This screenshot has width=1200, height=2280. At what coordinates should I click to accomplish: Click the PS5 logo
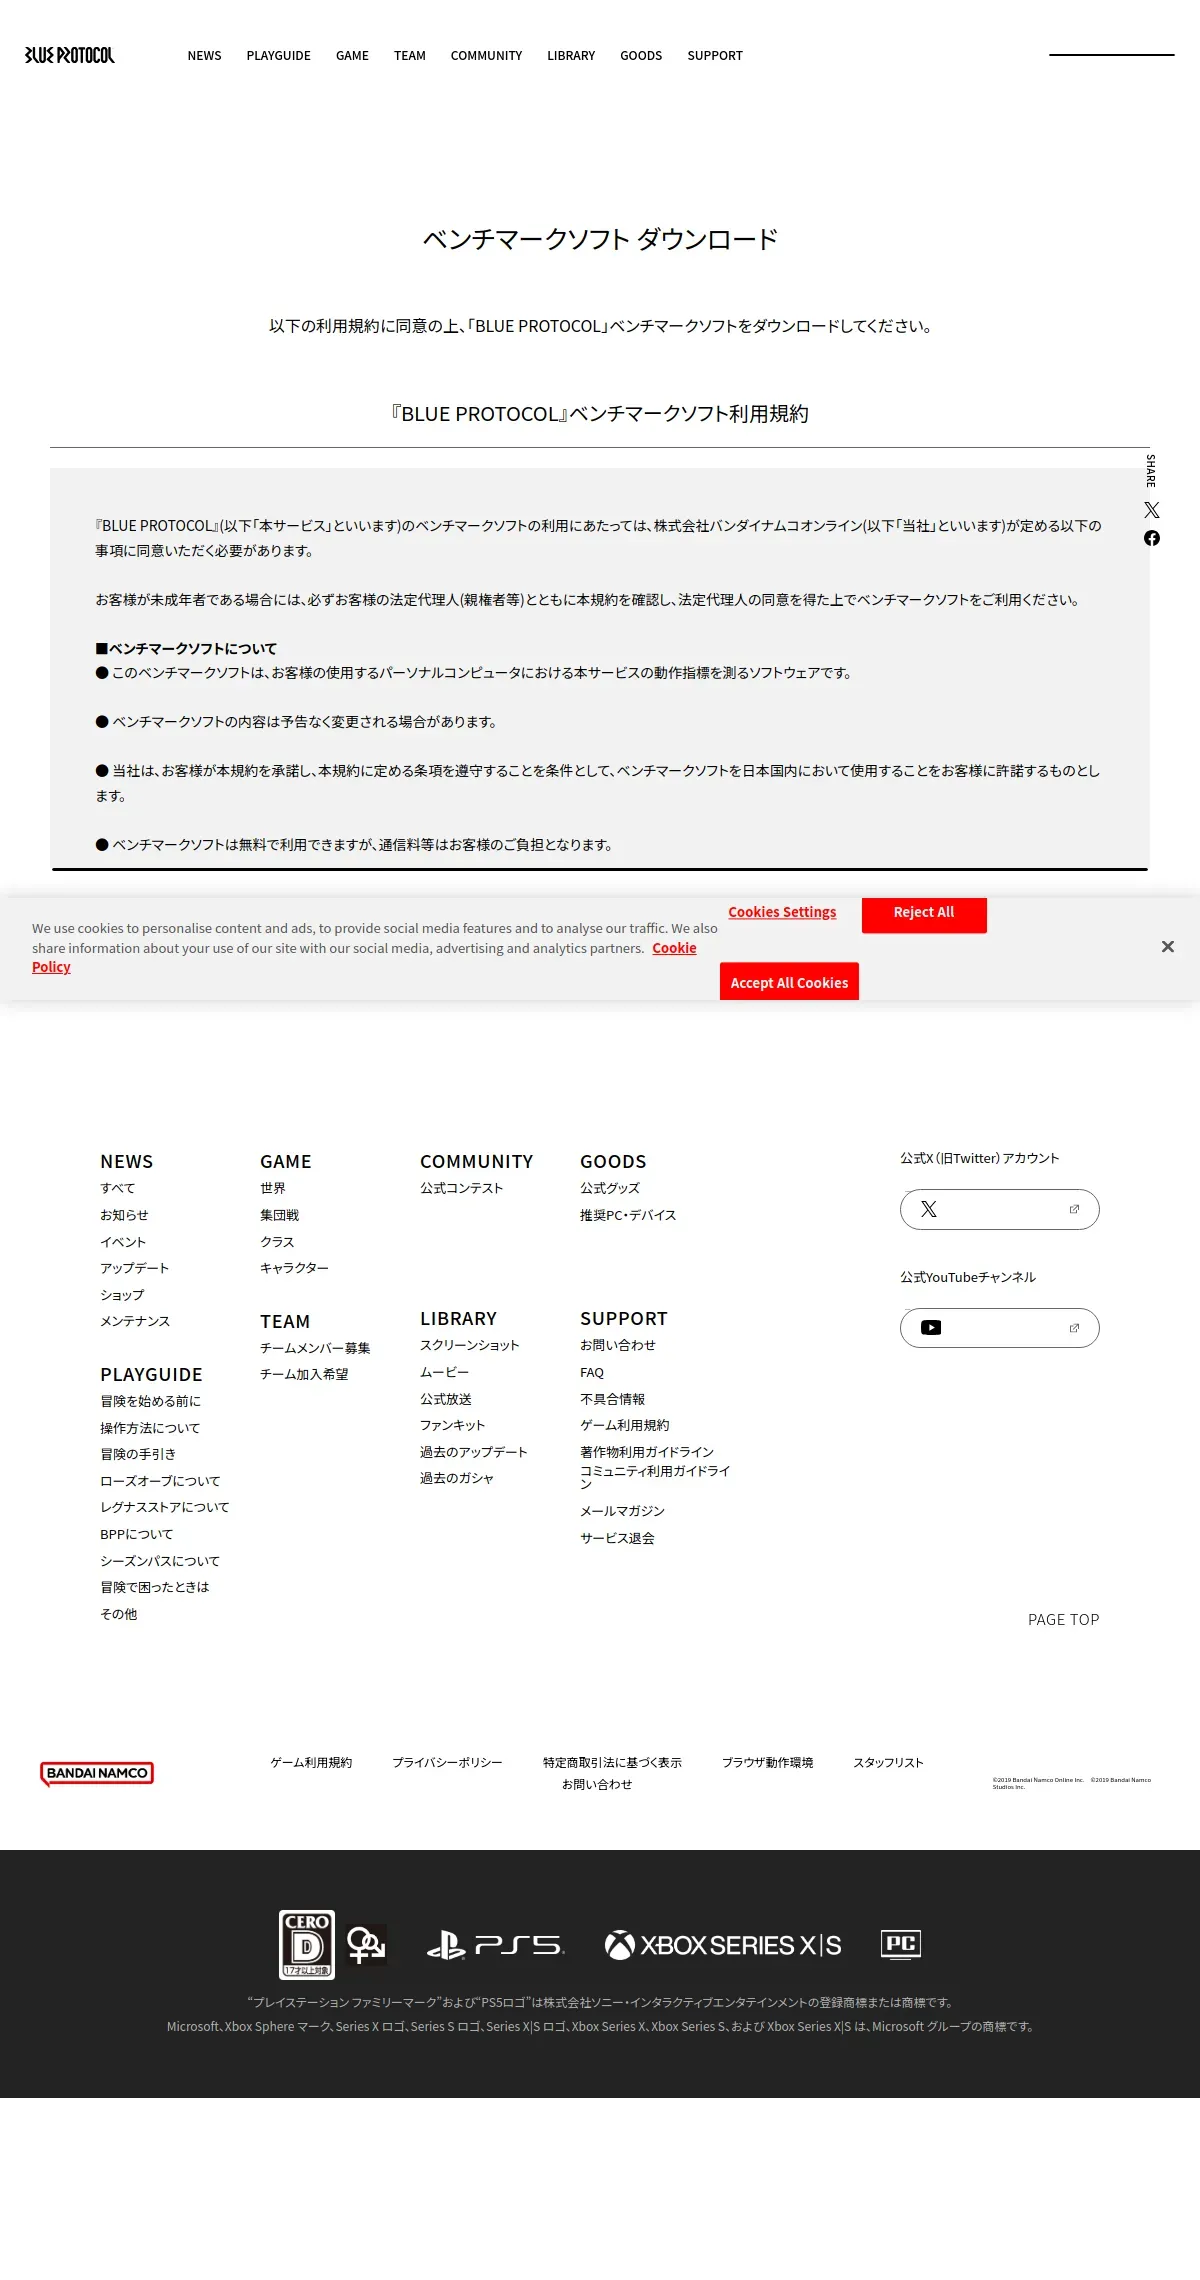[495, 1945]
